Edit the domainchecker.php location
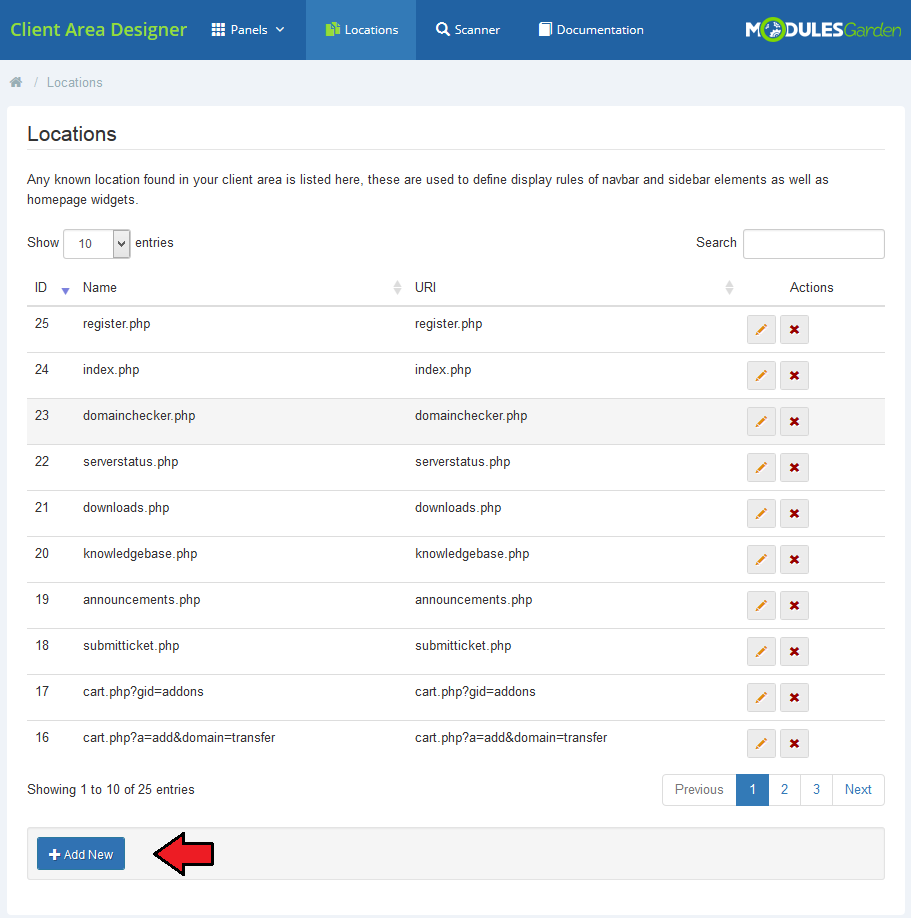This screenshot has width=911, height=918. pos(761,422)
